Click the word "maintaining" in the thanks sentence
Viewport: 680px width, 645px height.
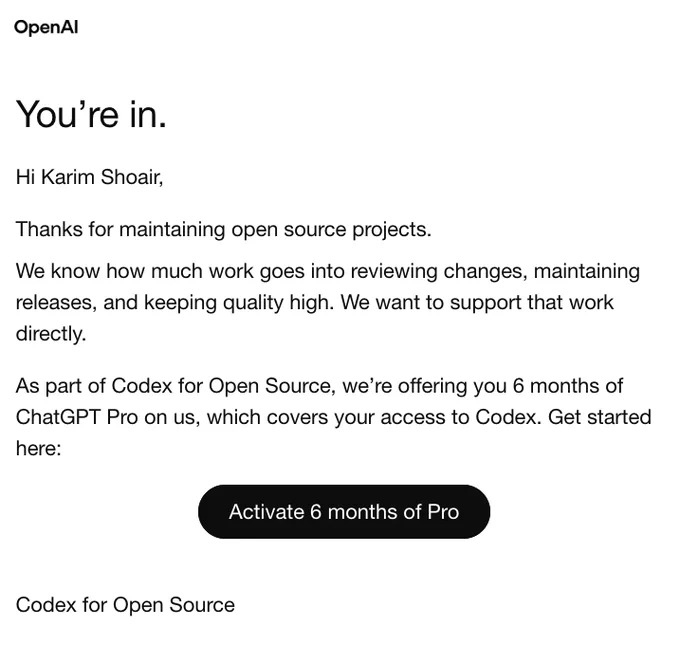click(172, 229)
